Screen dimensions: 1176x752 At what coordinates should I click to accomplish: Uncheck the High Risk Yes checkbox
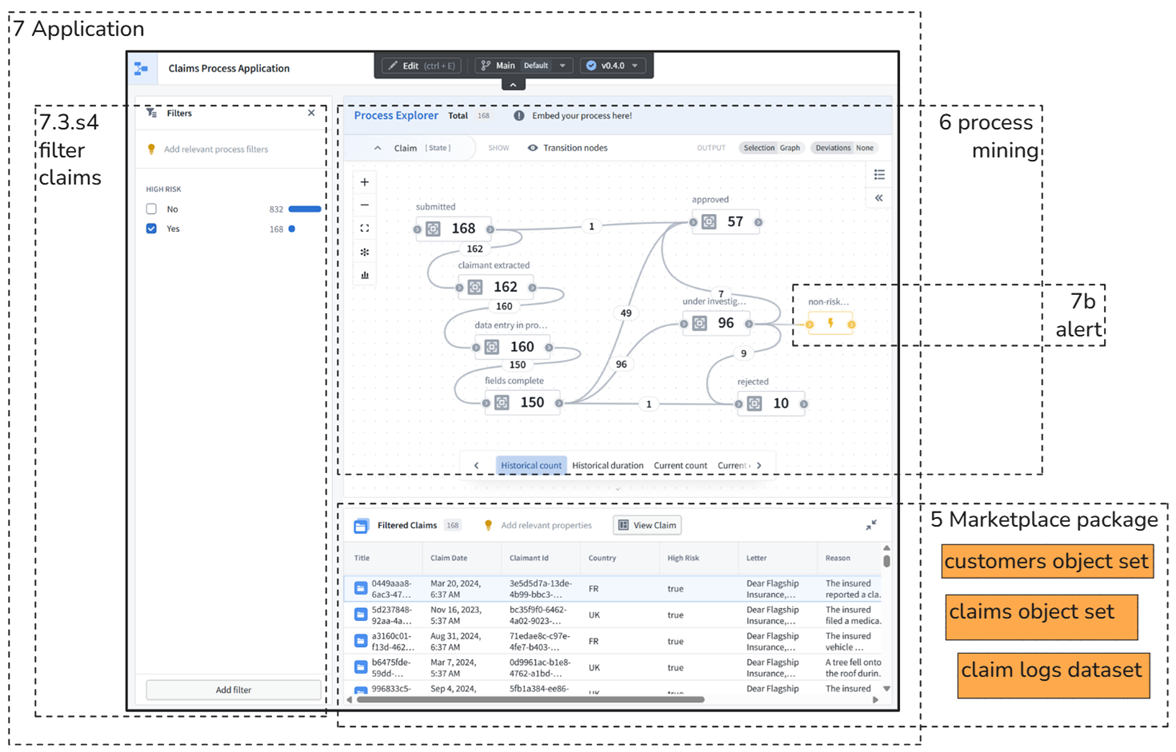click(x=152, y=229)
